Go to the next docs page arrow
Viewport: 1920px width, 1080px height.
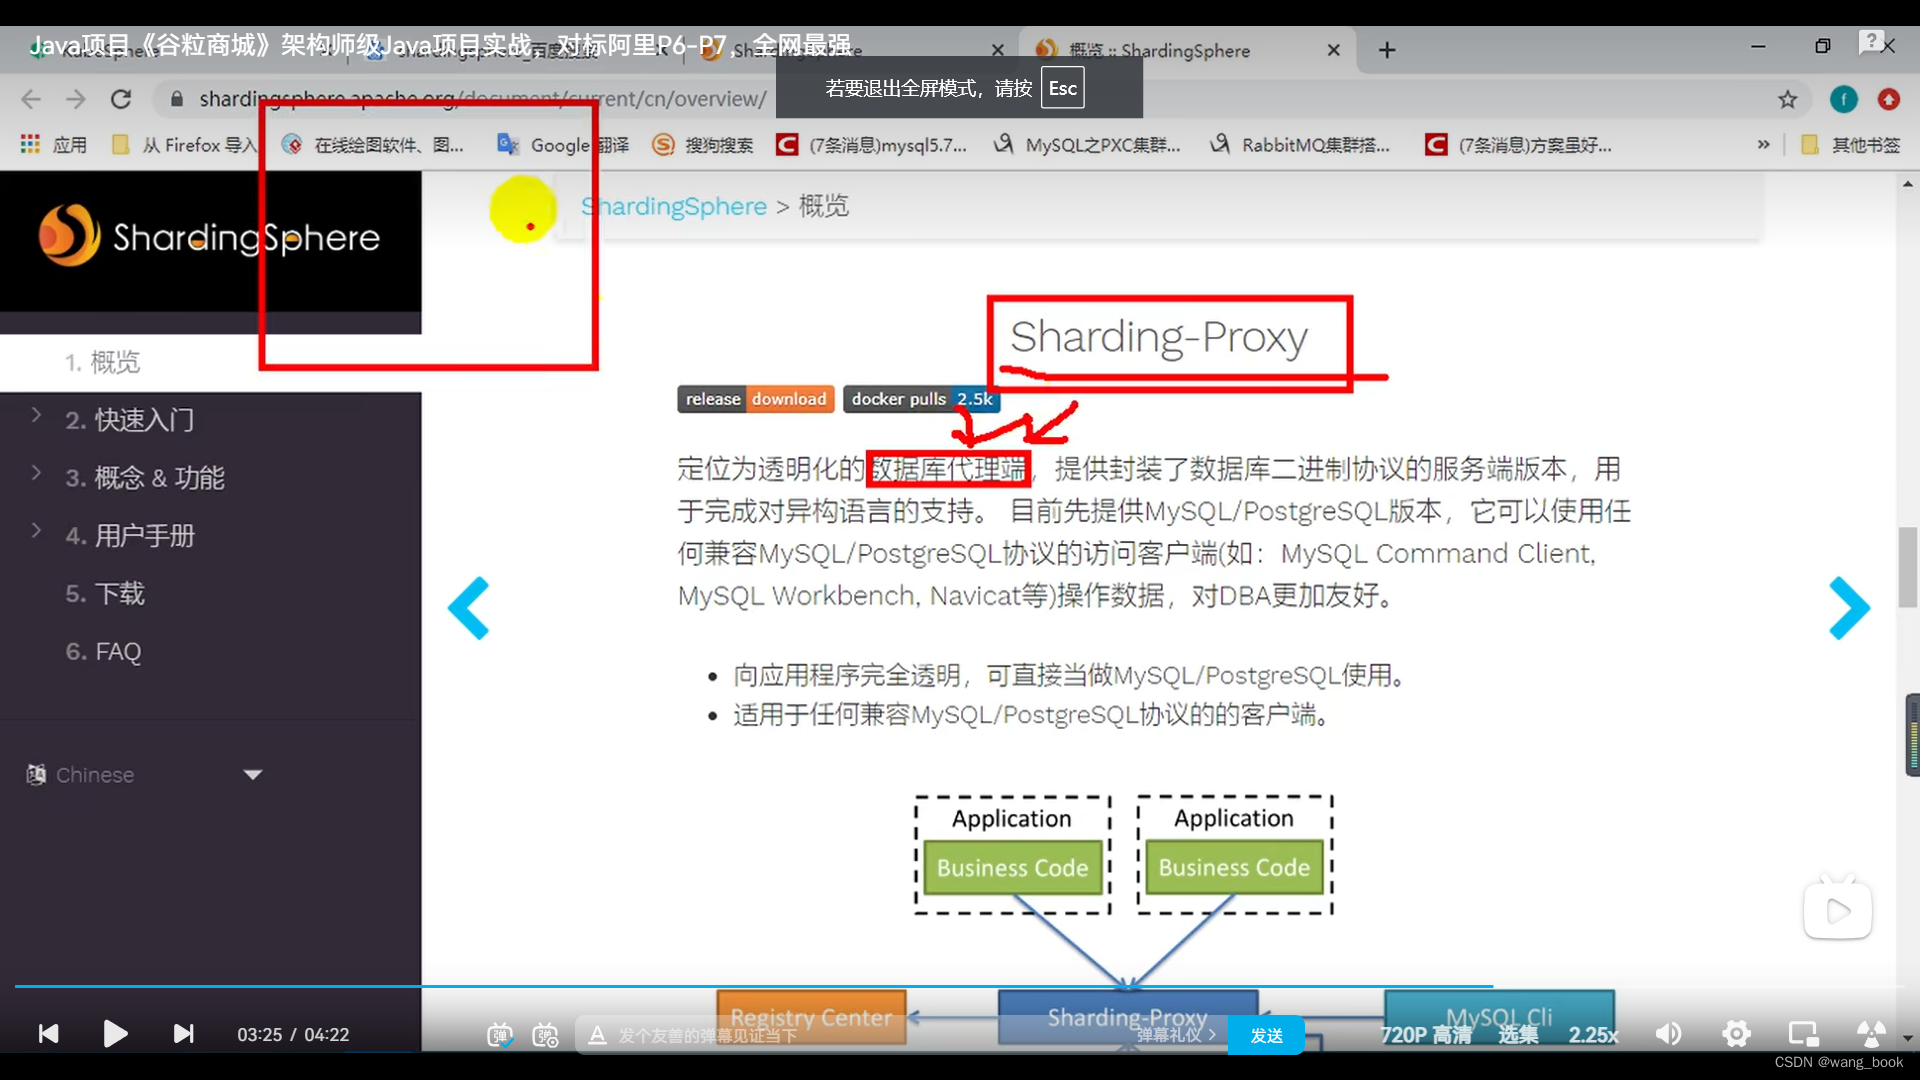(x=1849, y=607)
